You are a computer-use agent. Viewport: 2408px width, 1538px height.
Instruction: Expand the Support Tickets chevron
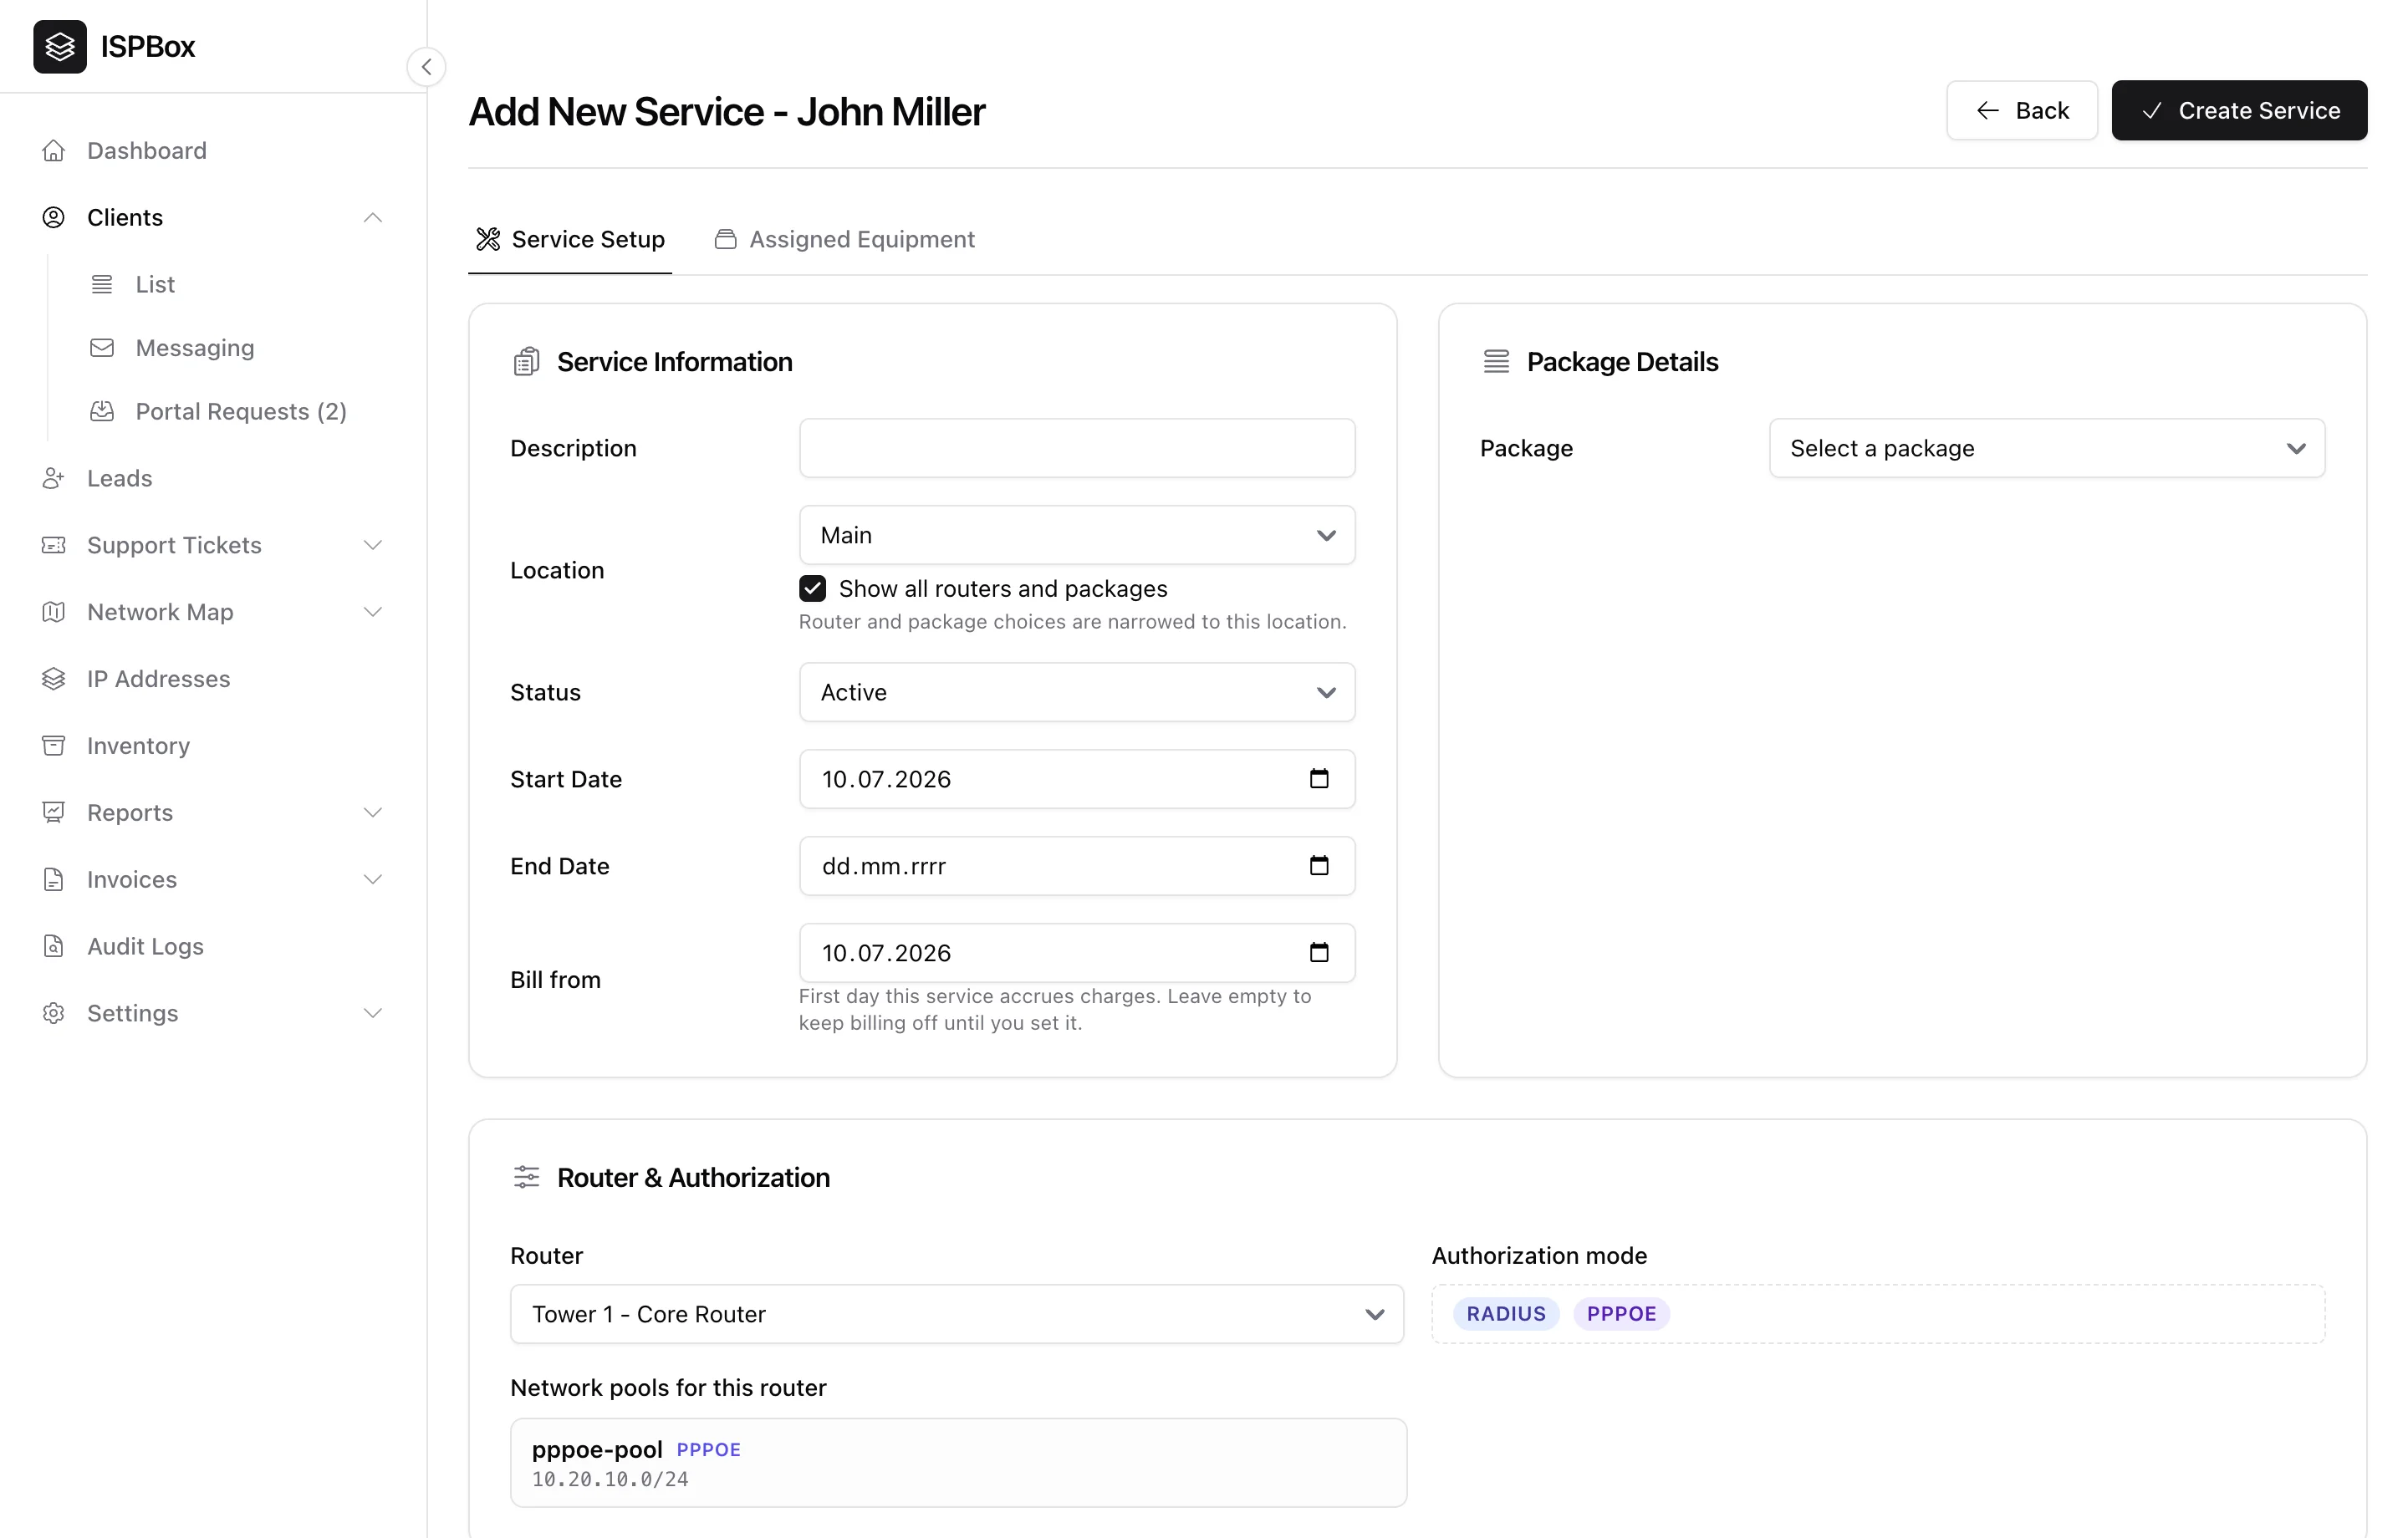[373, 545]
